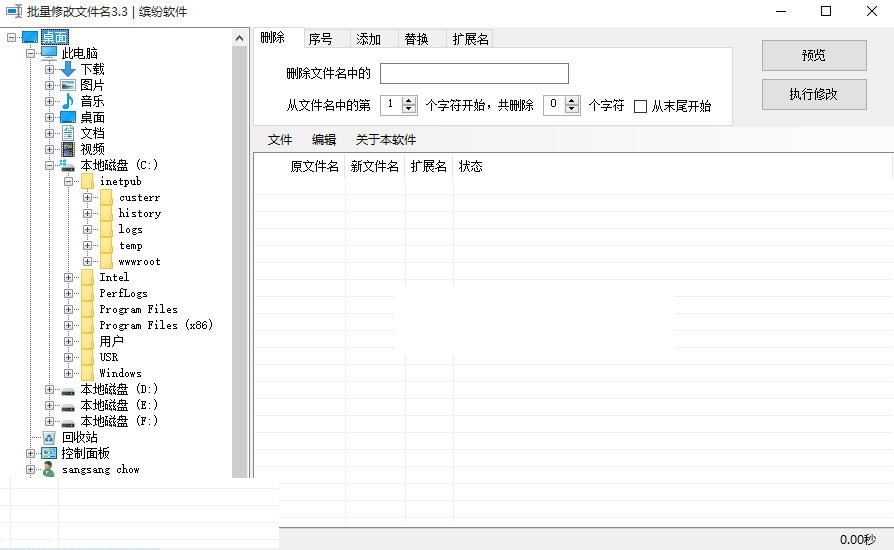The height and width of the screenshot is (550, 894).
Task: Click the PerfLogs folder icon
Action: pyautogui.click(x=87, y=294)
